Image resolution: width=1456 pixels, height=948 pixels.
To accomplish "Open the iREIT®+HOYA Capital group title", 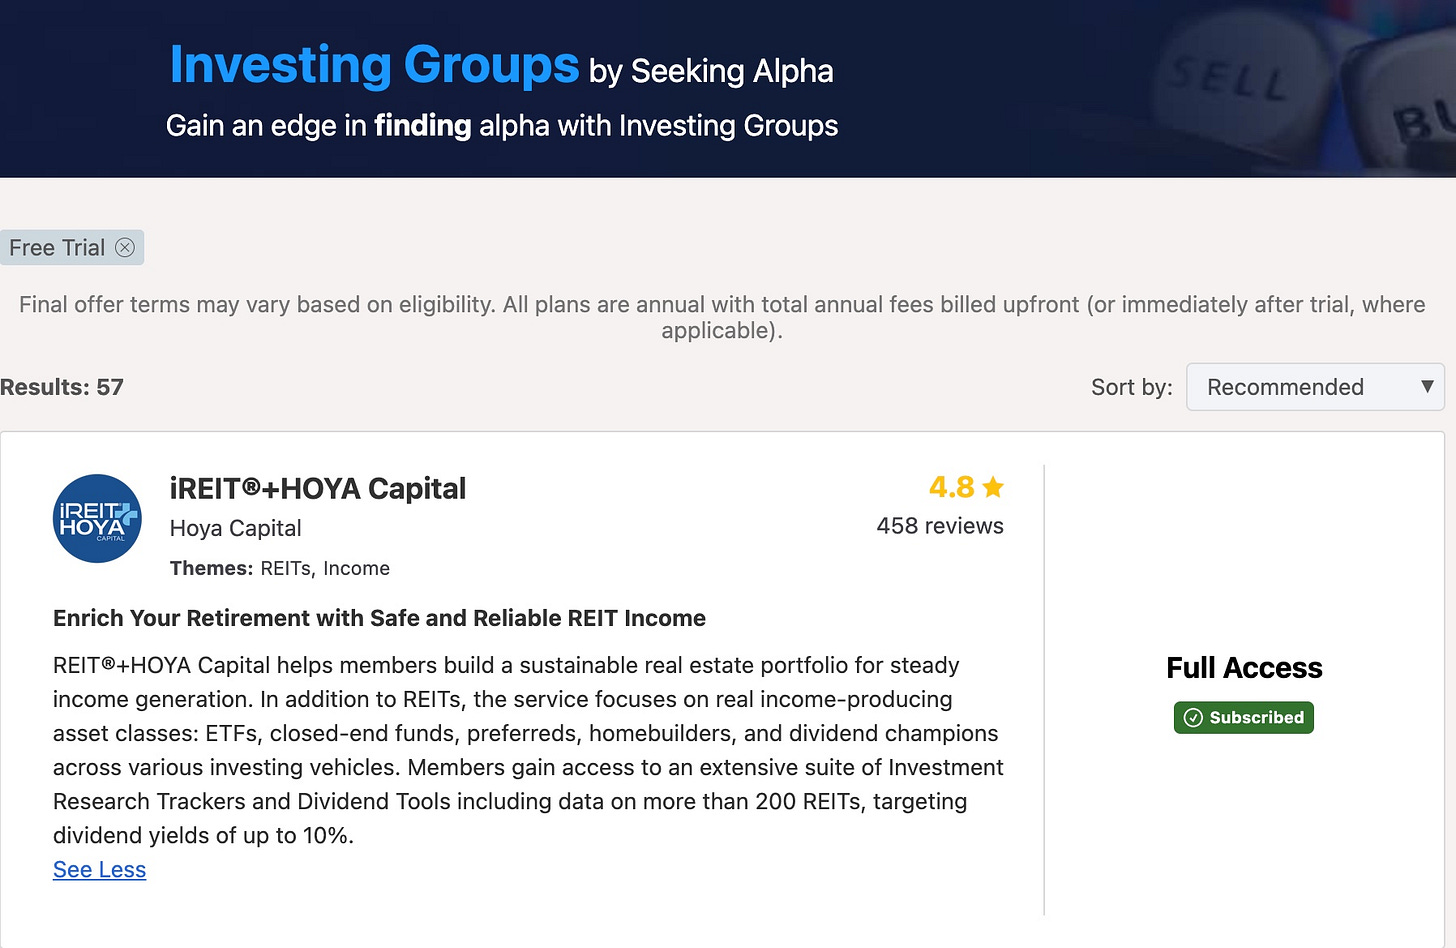I will click(x=317, y=489).
